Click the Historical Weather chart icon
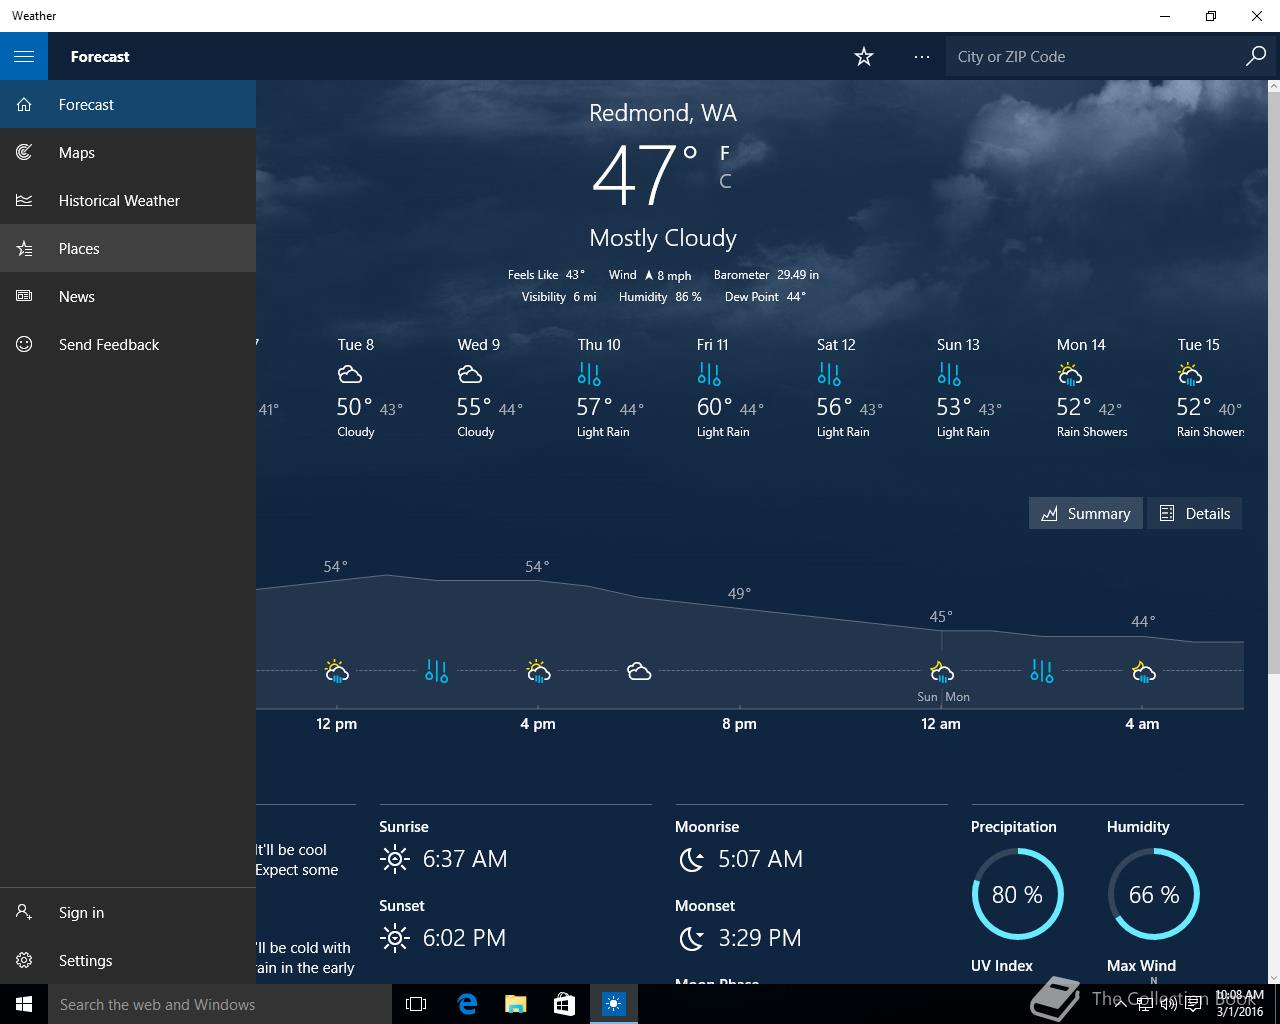This screenshot has height=1024, width=1280. 24,200
